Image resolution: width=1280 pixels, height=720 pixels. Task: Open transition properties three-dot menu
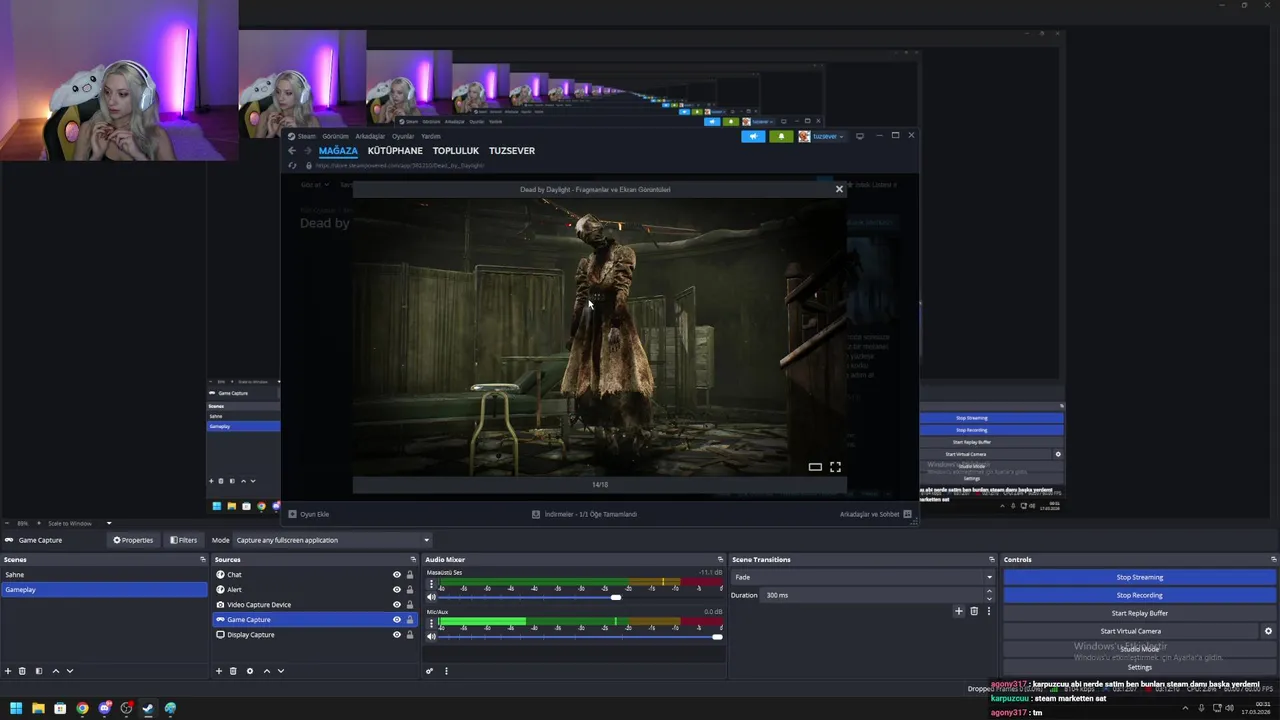[989, 611]
